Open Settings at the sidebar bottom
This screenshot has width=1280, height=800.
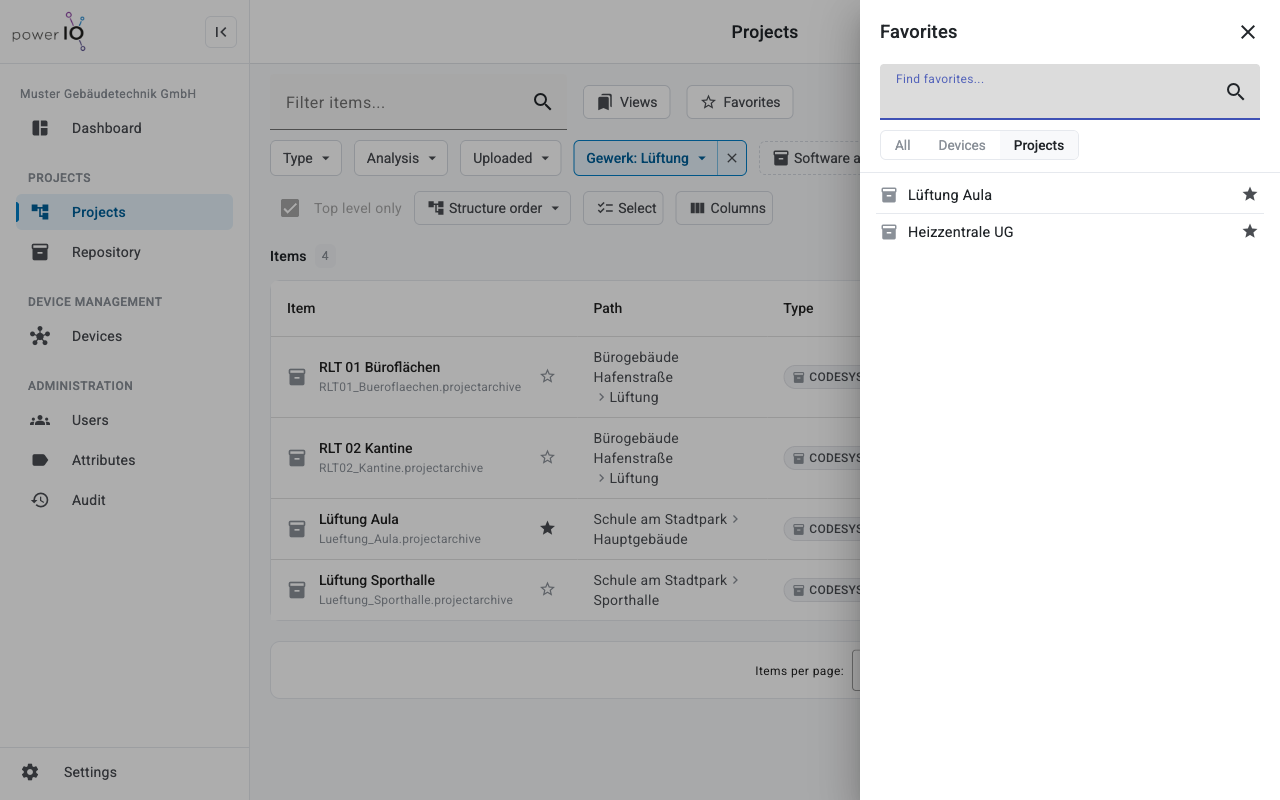[124, 772]
